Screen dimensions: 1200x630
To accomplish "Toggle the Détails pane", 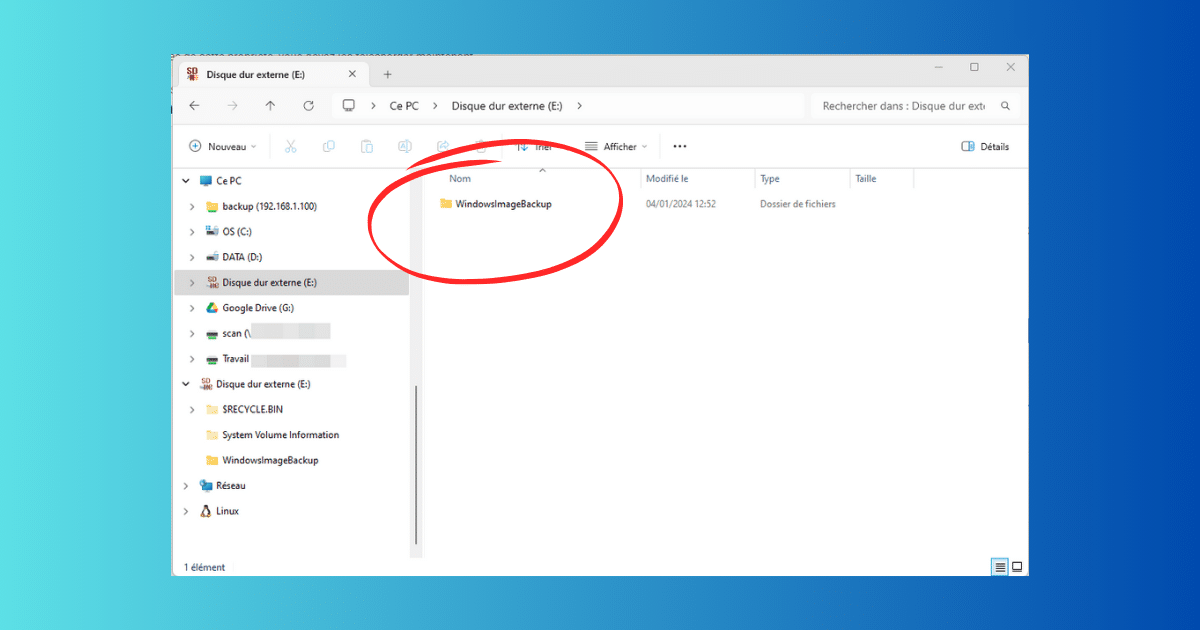I will [985, 147].
